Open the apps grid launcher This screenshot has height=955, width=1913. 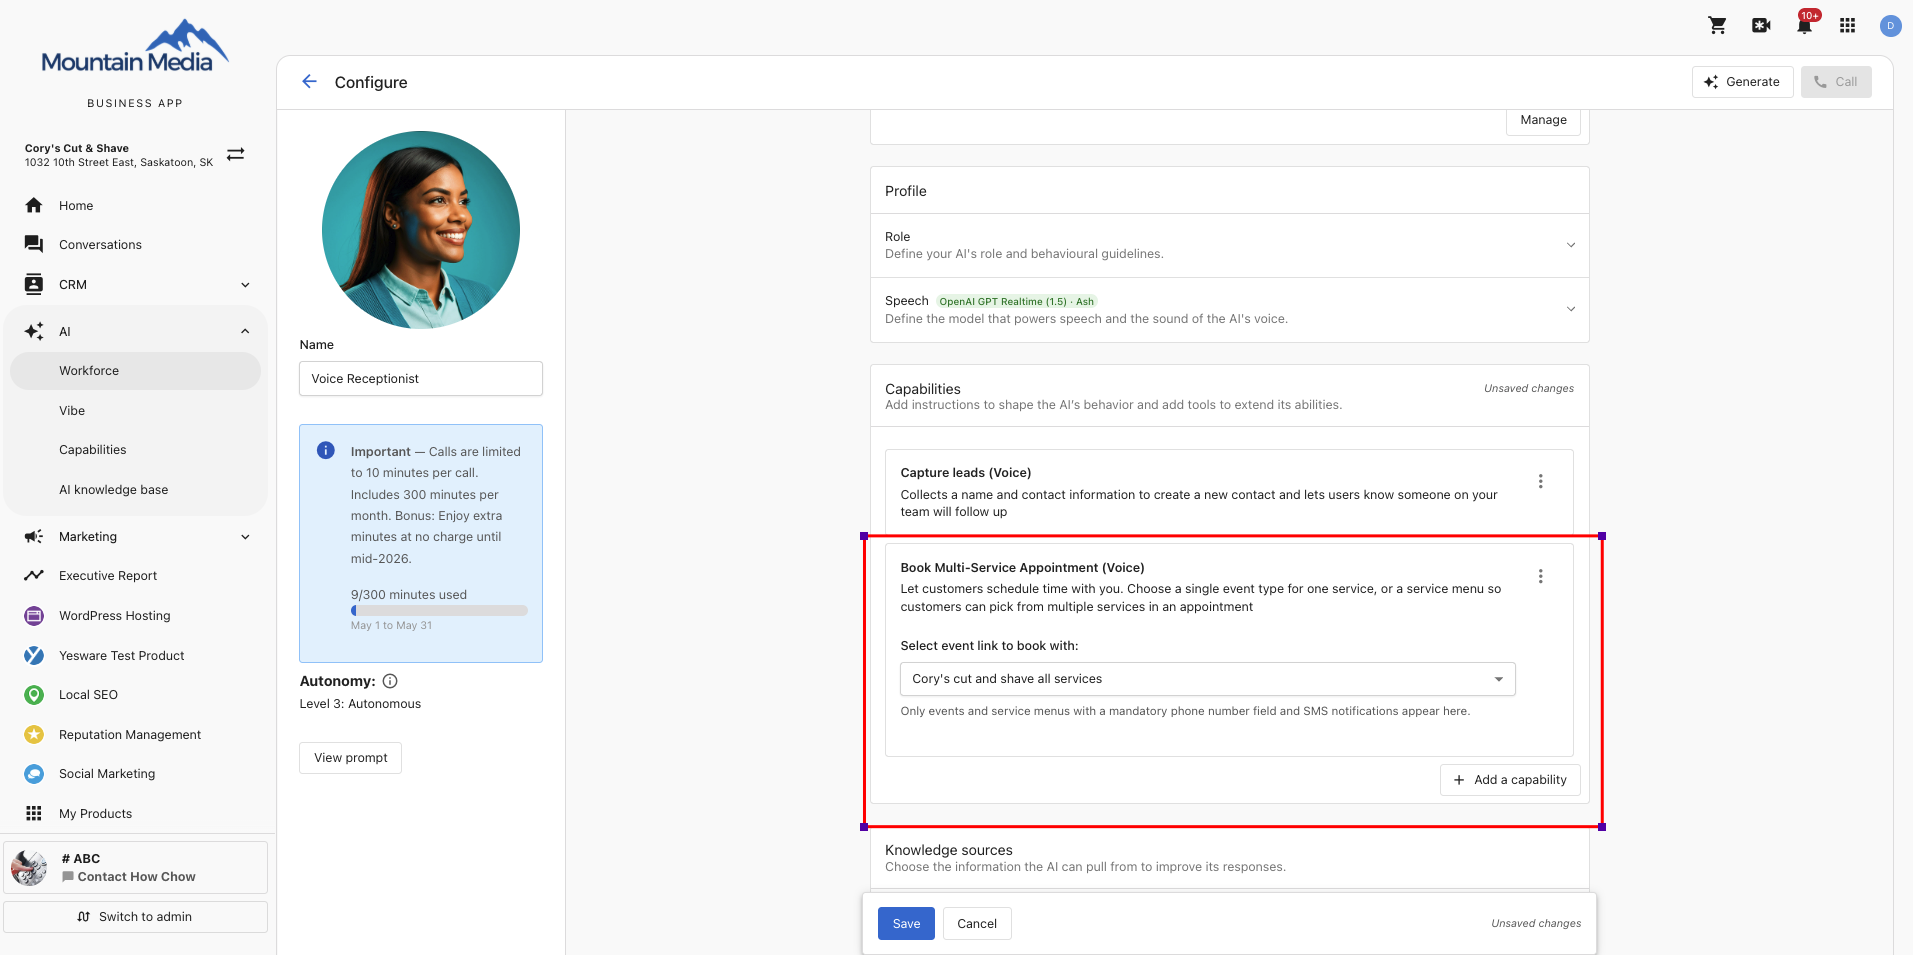[1847, 25]
